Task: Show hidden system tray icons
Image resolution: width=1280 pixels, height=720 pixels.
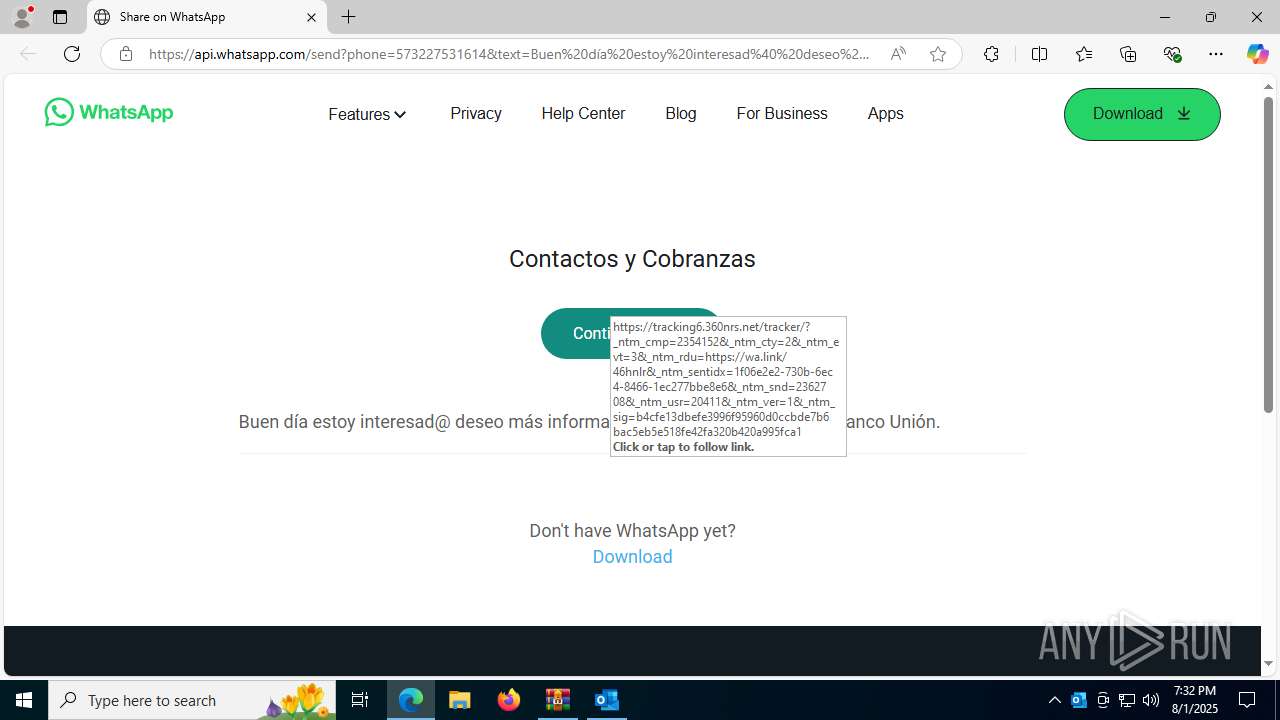Action: point(1054,700)
